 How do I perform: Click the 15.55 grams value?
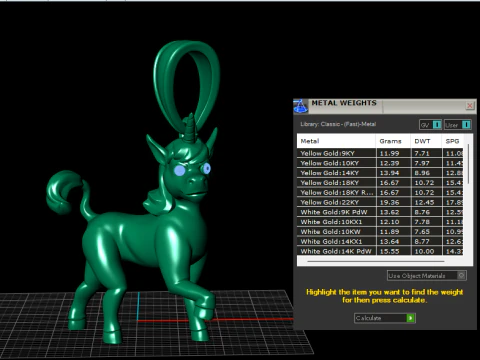point(389,251)
